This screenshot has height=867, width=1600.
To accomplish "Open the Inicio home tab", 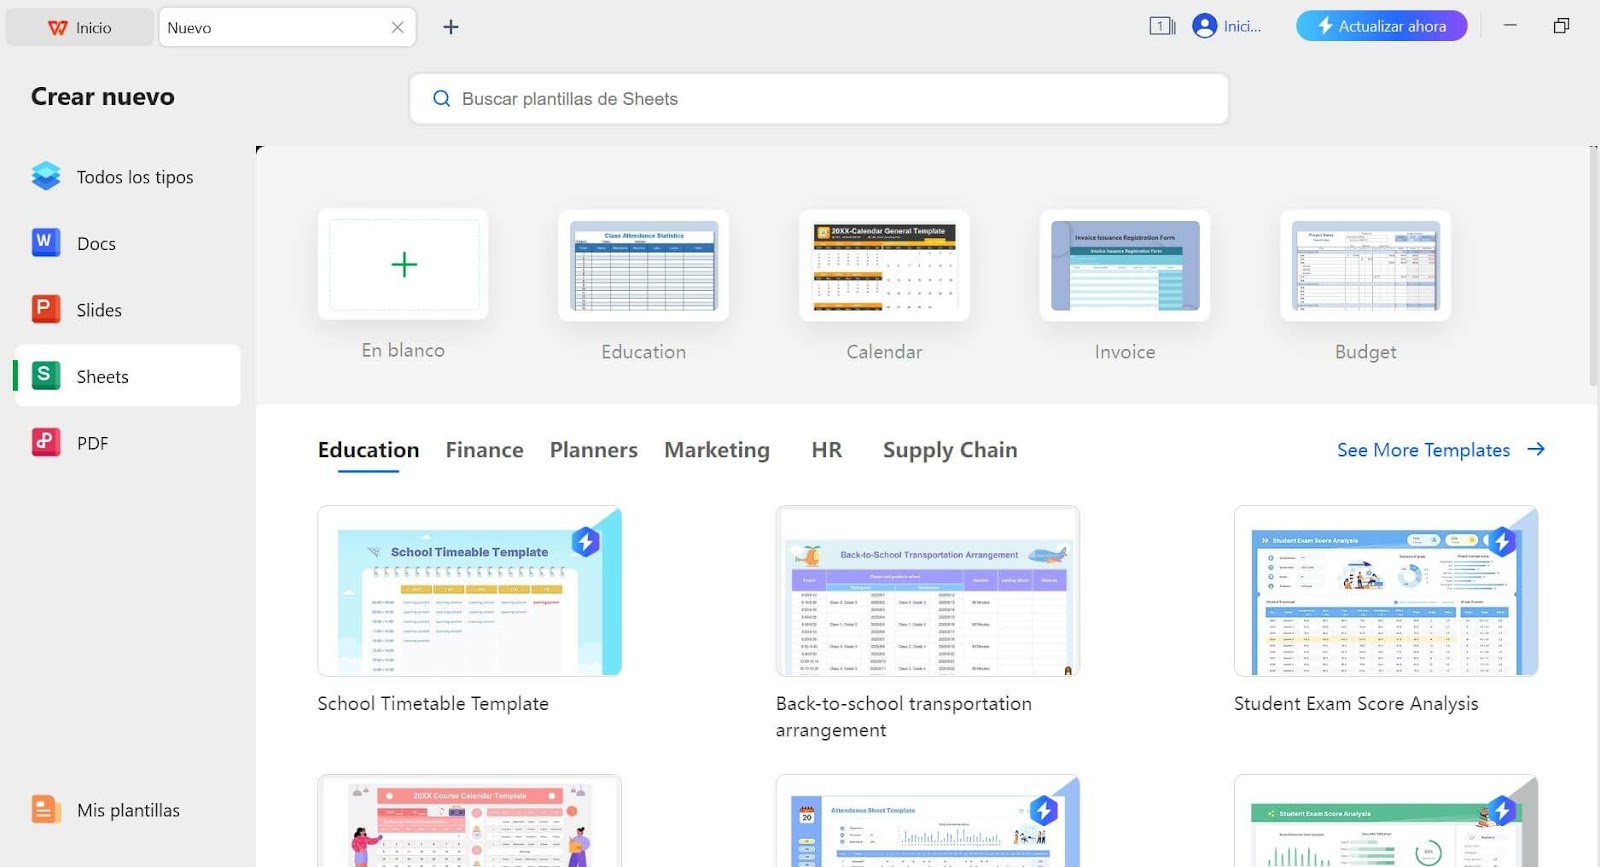I will click(x=80, y=28).
